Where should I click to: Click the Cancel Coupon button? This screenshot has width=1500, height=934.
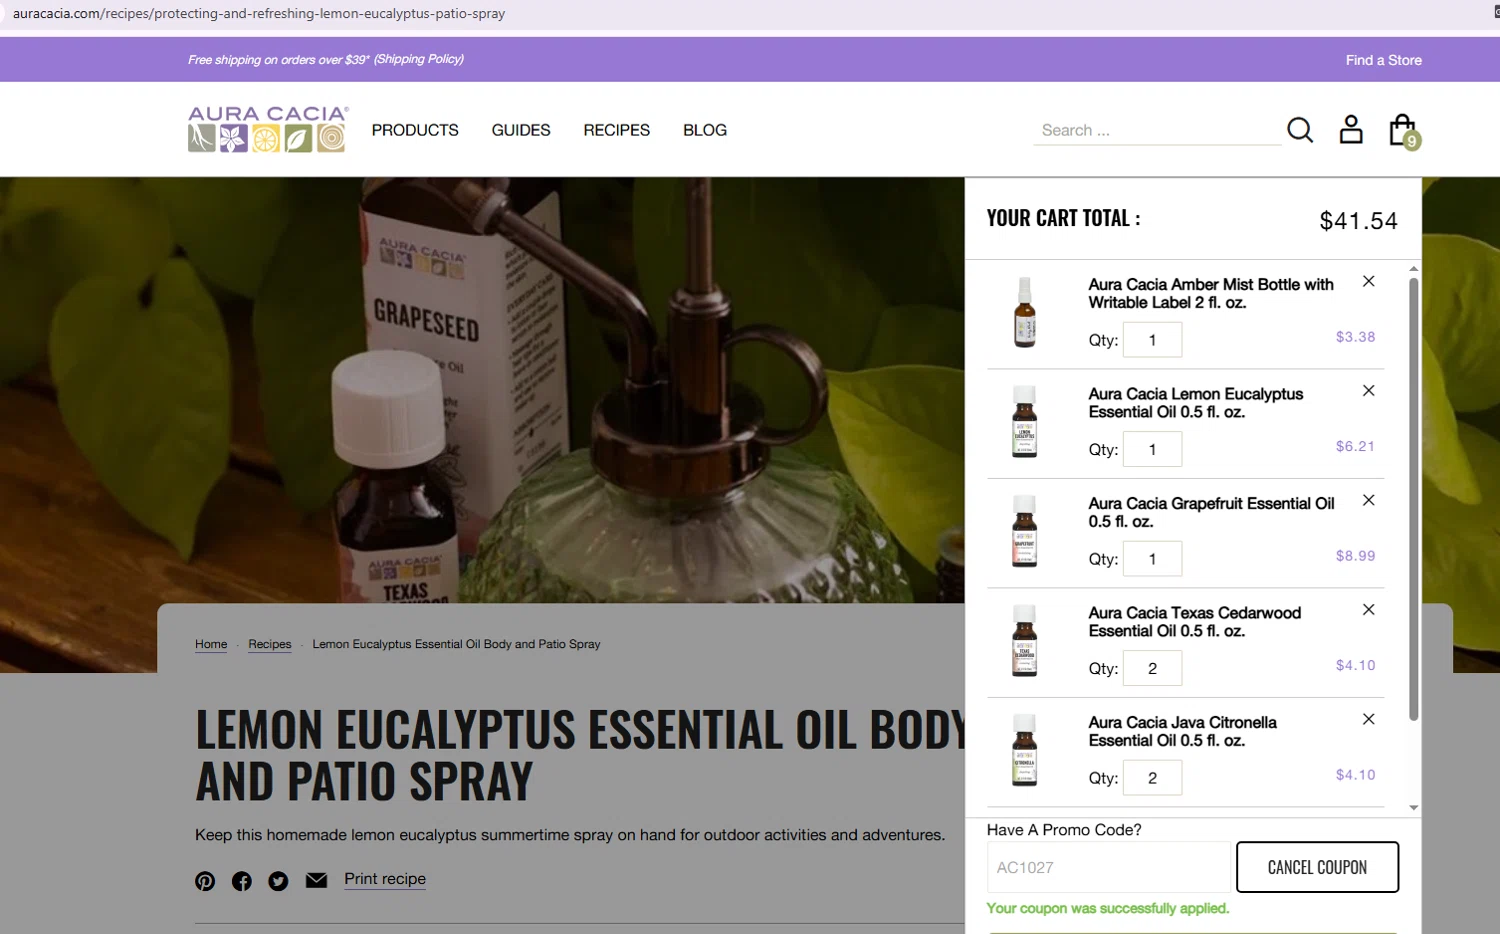tap(1317, 867)
